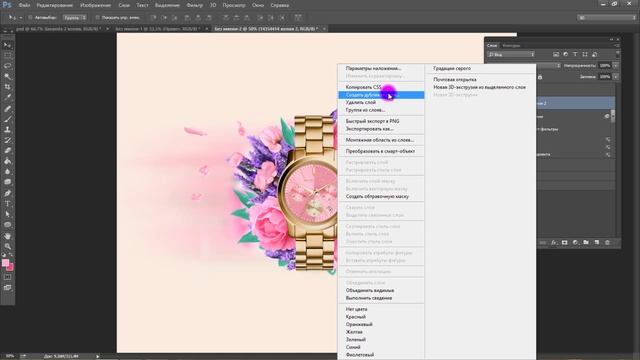The height and width of the screenshot is (360, 640).
Task: Open the Файл menu
Action: click(x=24, y=5)
